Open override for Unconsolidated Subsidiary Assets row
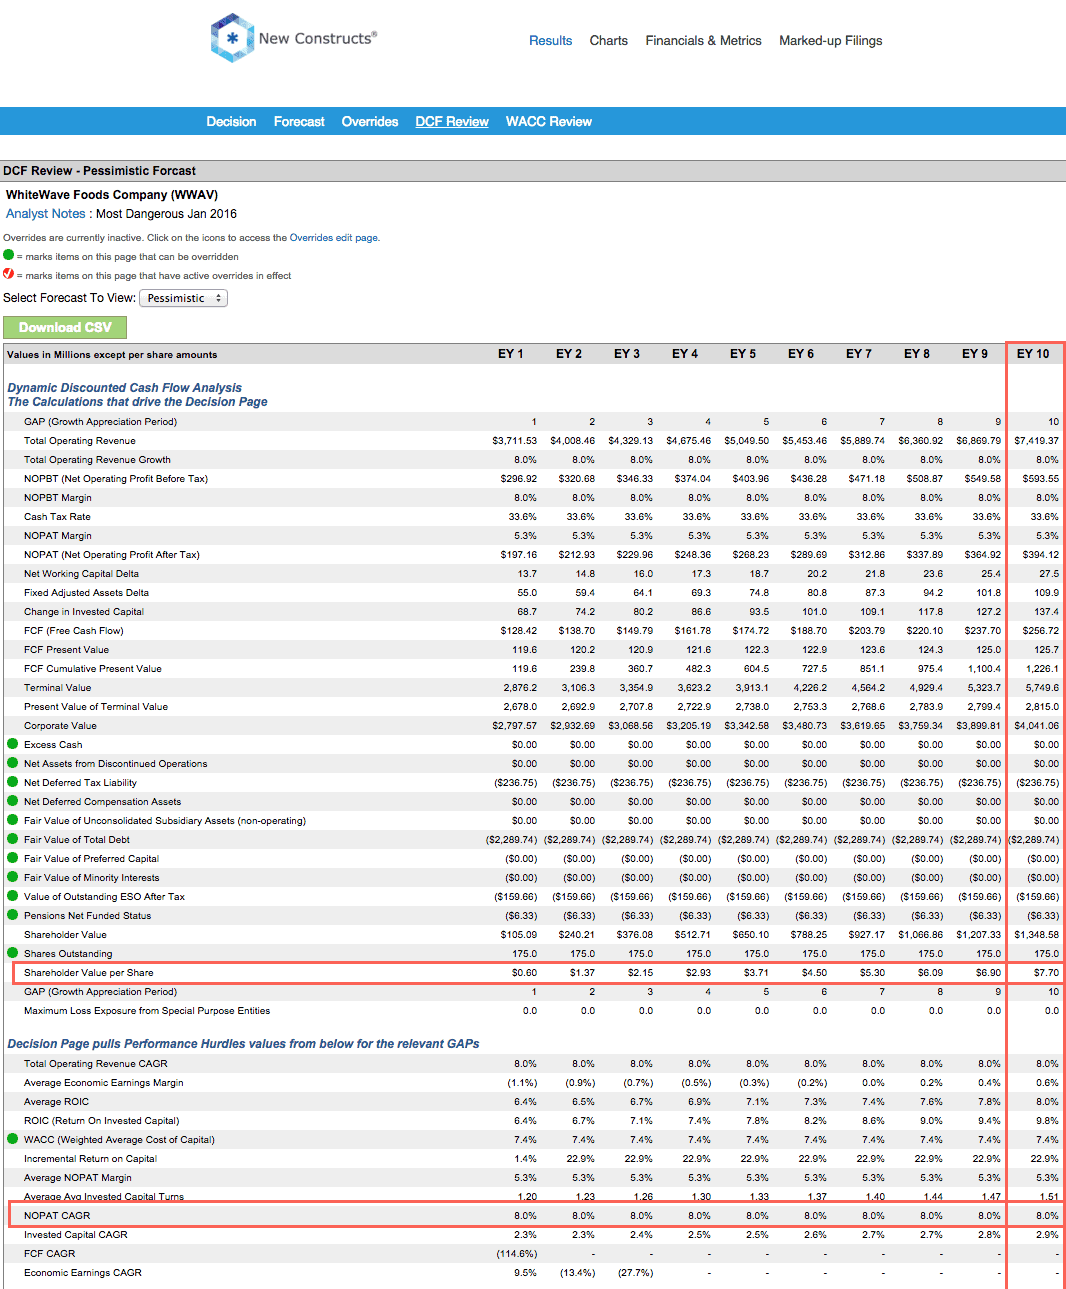The height and width of the screenshot is (1289, 1066). click(x=13, y=820)
